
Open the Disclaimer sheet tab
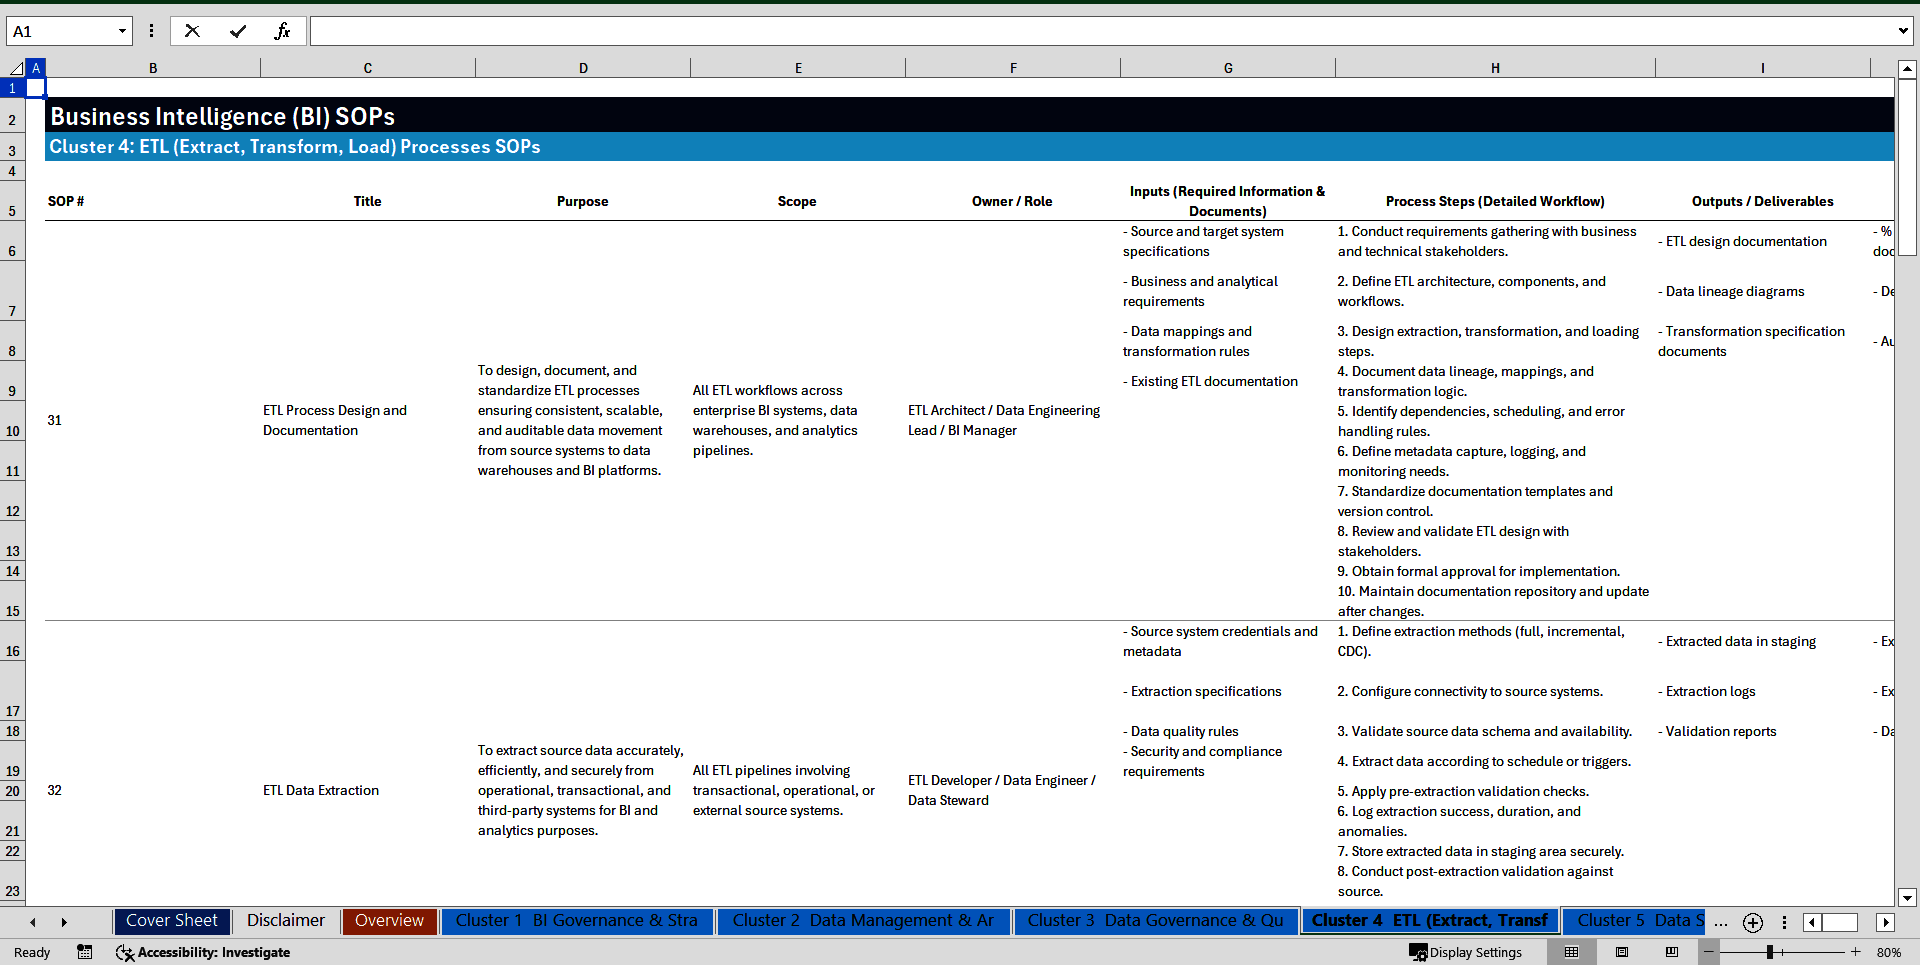pyautogui.click(x=285, y=921)
